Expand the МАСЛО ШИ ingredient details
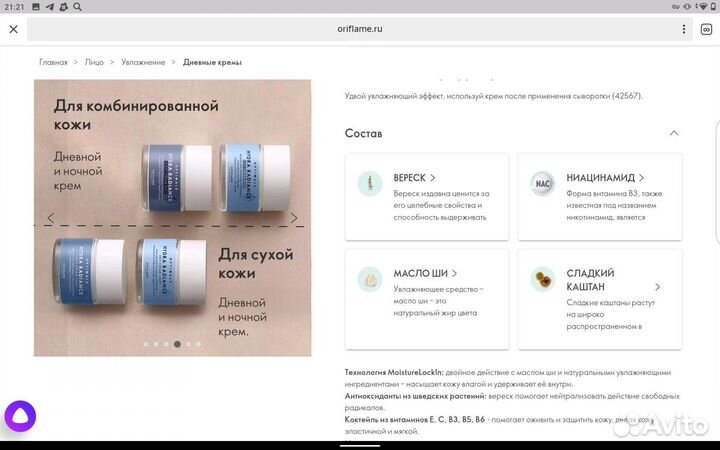This screenshot has height=450, width=720. pyautogui.click(x=425, y=273)
